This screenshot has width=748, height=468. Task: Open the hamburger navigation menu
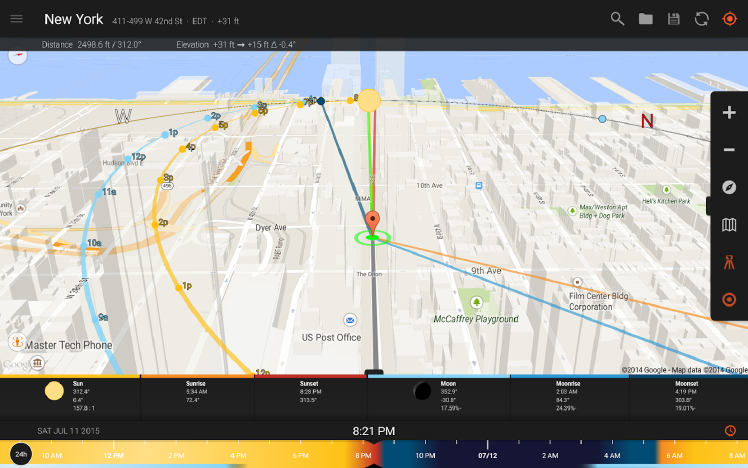pyautogui.click(x=17, y=19)
